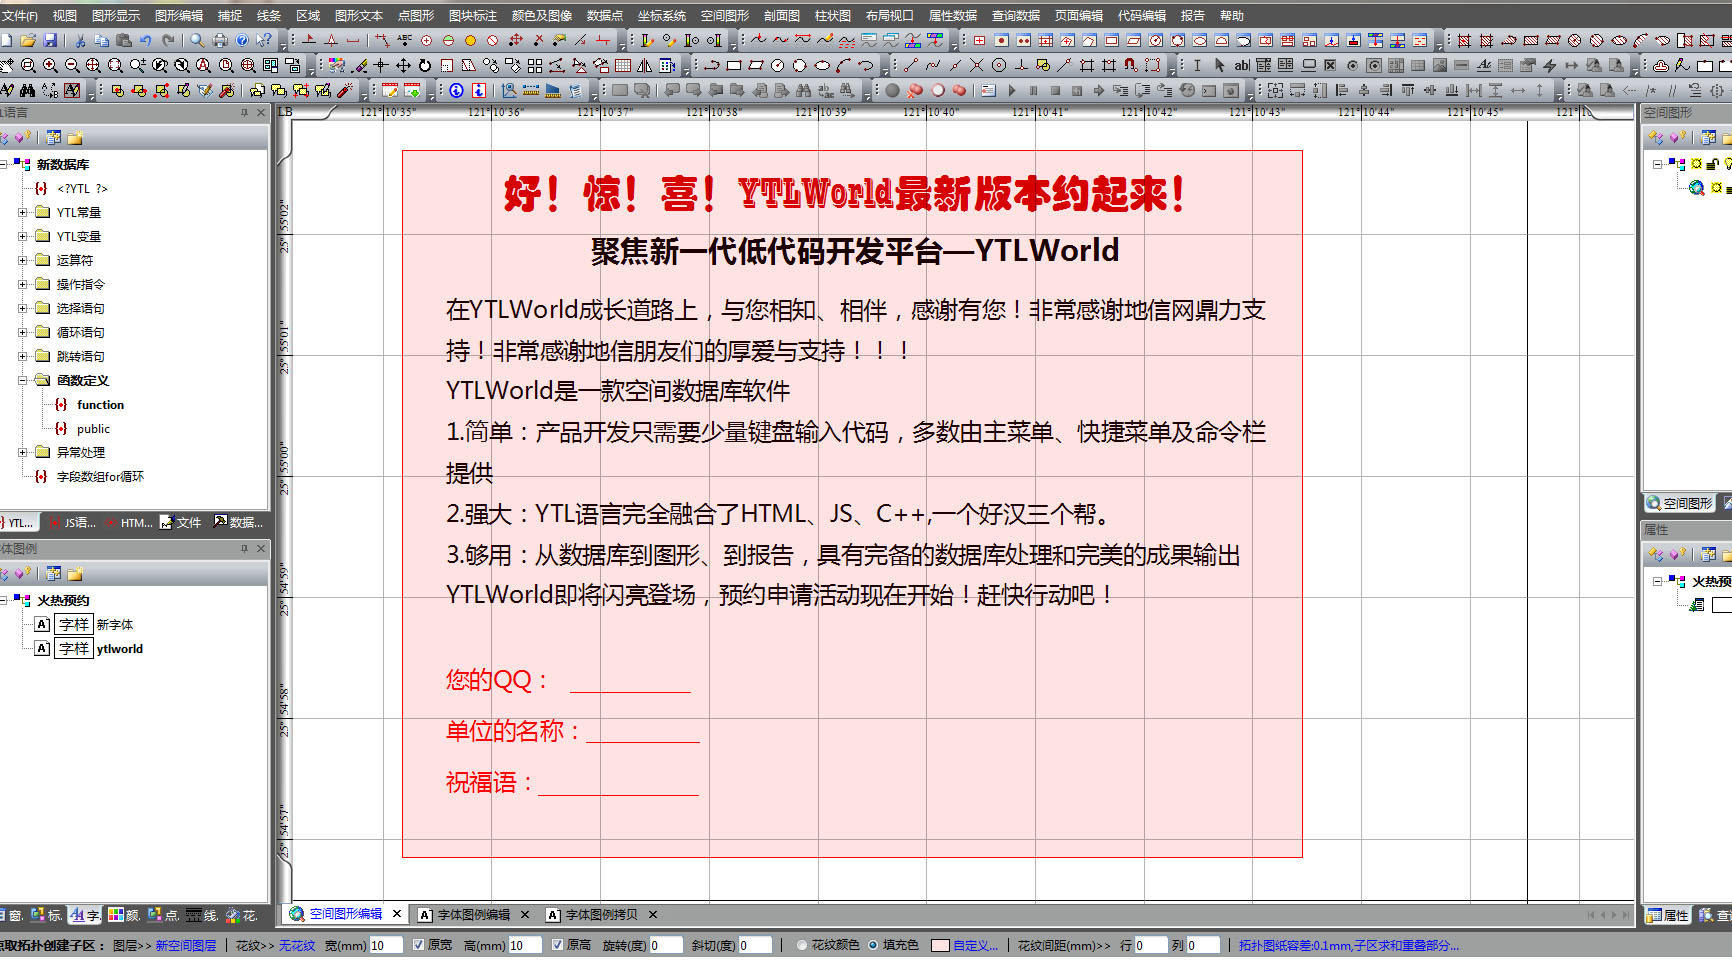Expand the YTL变量 tree node
This screenshot has width=1732, height=964.
coord(22,236)
